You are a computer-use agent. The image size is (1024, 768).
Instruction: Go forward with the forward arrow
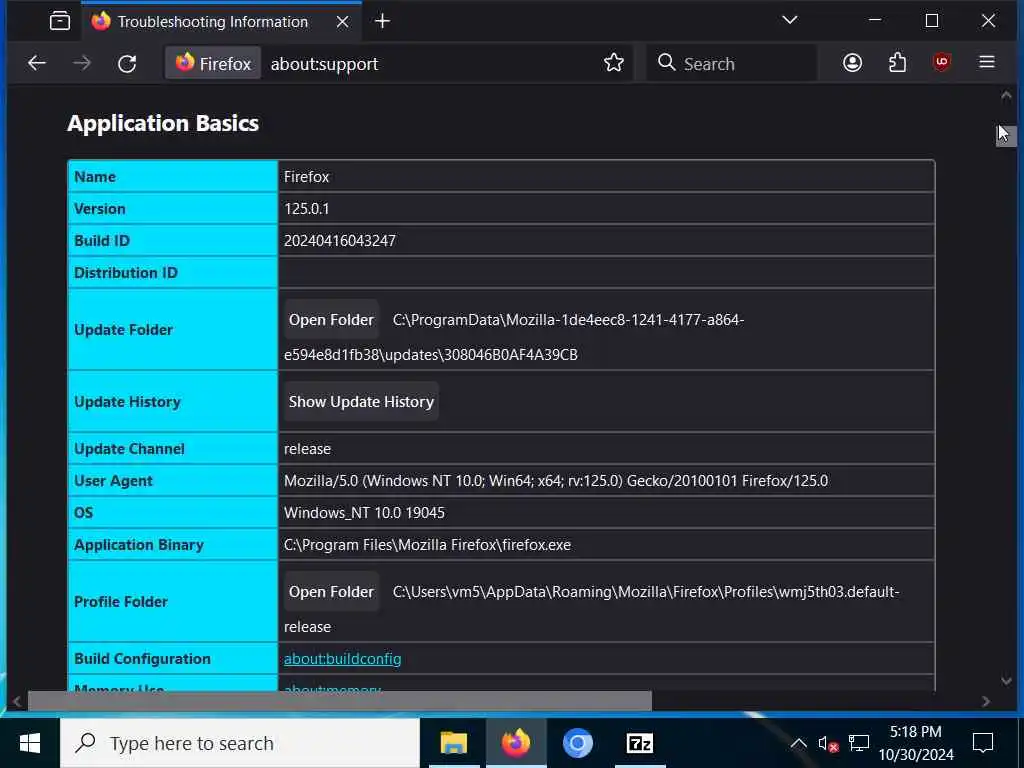[x=82, y=63]
